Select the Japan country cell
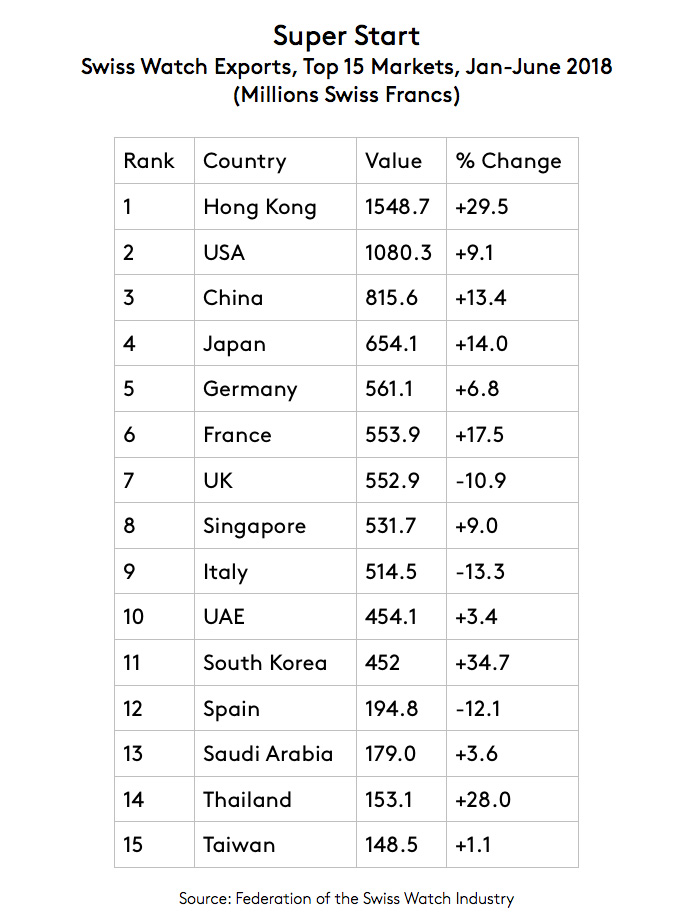The height and width of the screenshot is (915, 687). point(234,344)
